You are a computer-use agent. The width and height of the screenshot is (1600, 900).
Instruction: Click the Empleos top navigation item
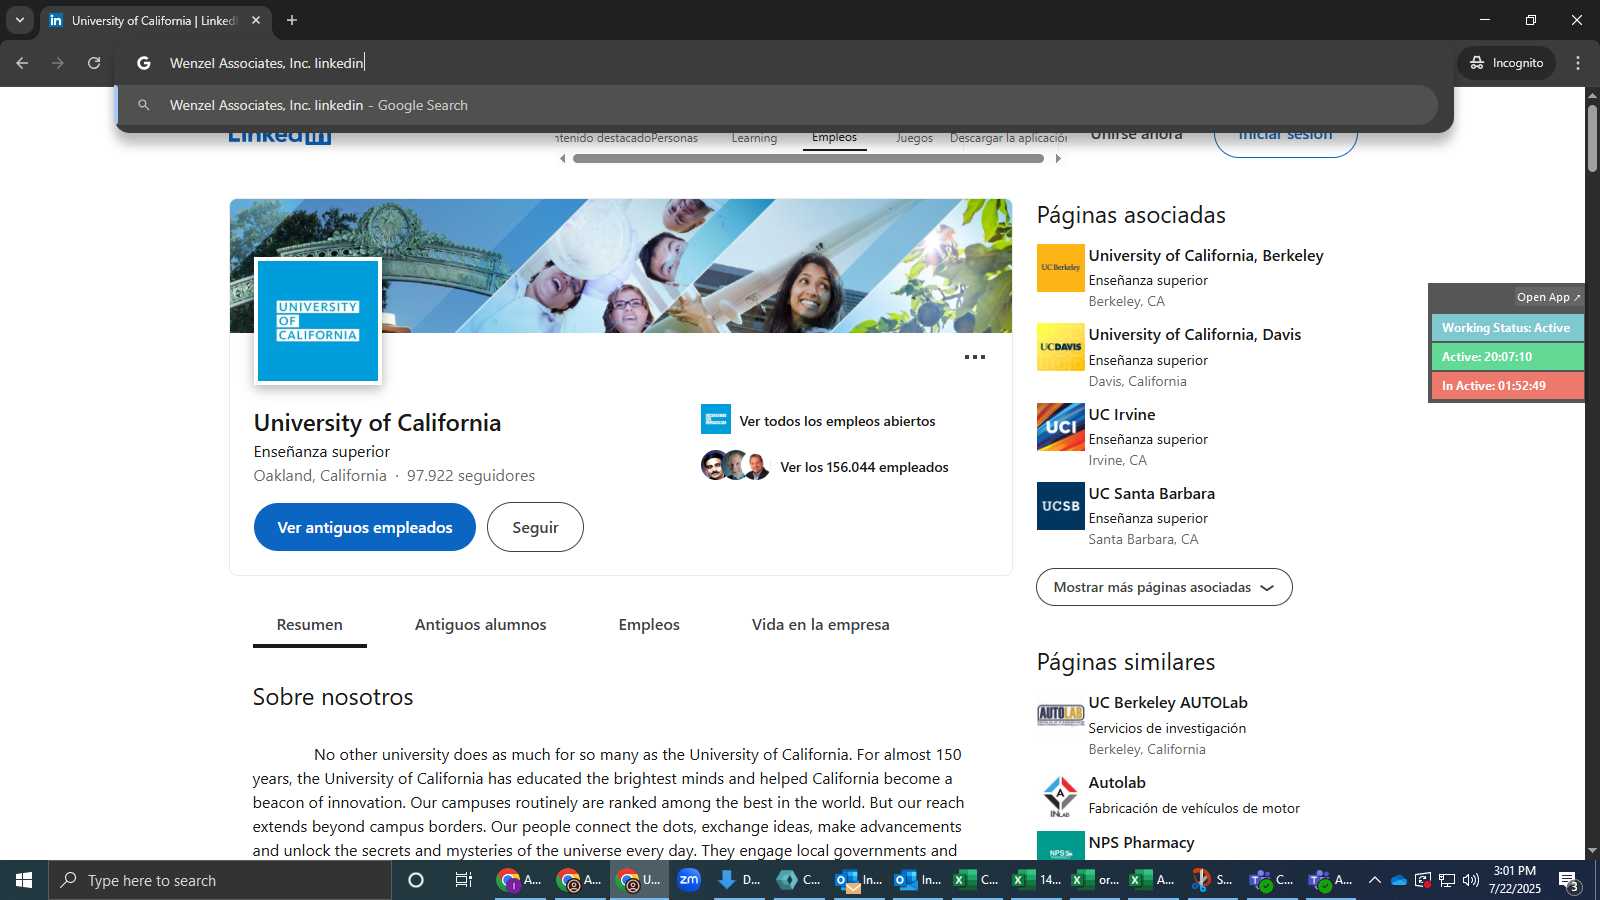(834, 138)
